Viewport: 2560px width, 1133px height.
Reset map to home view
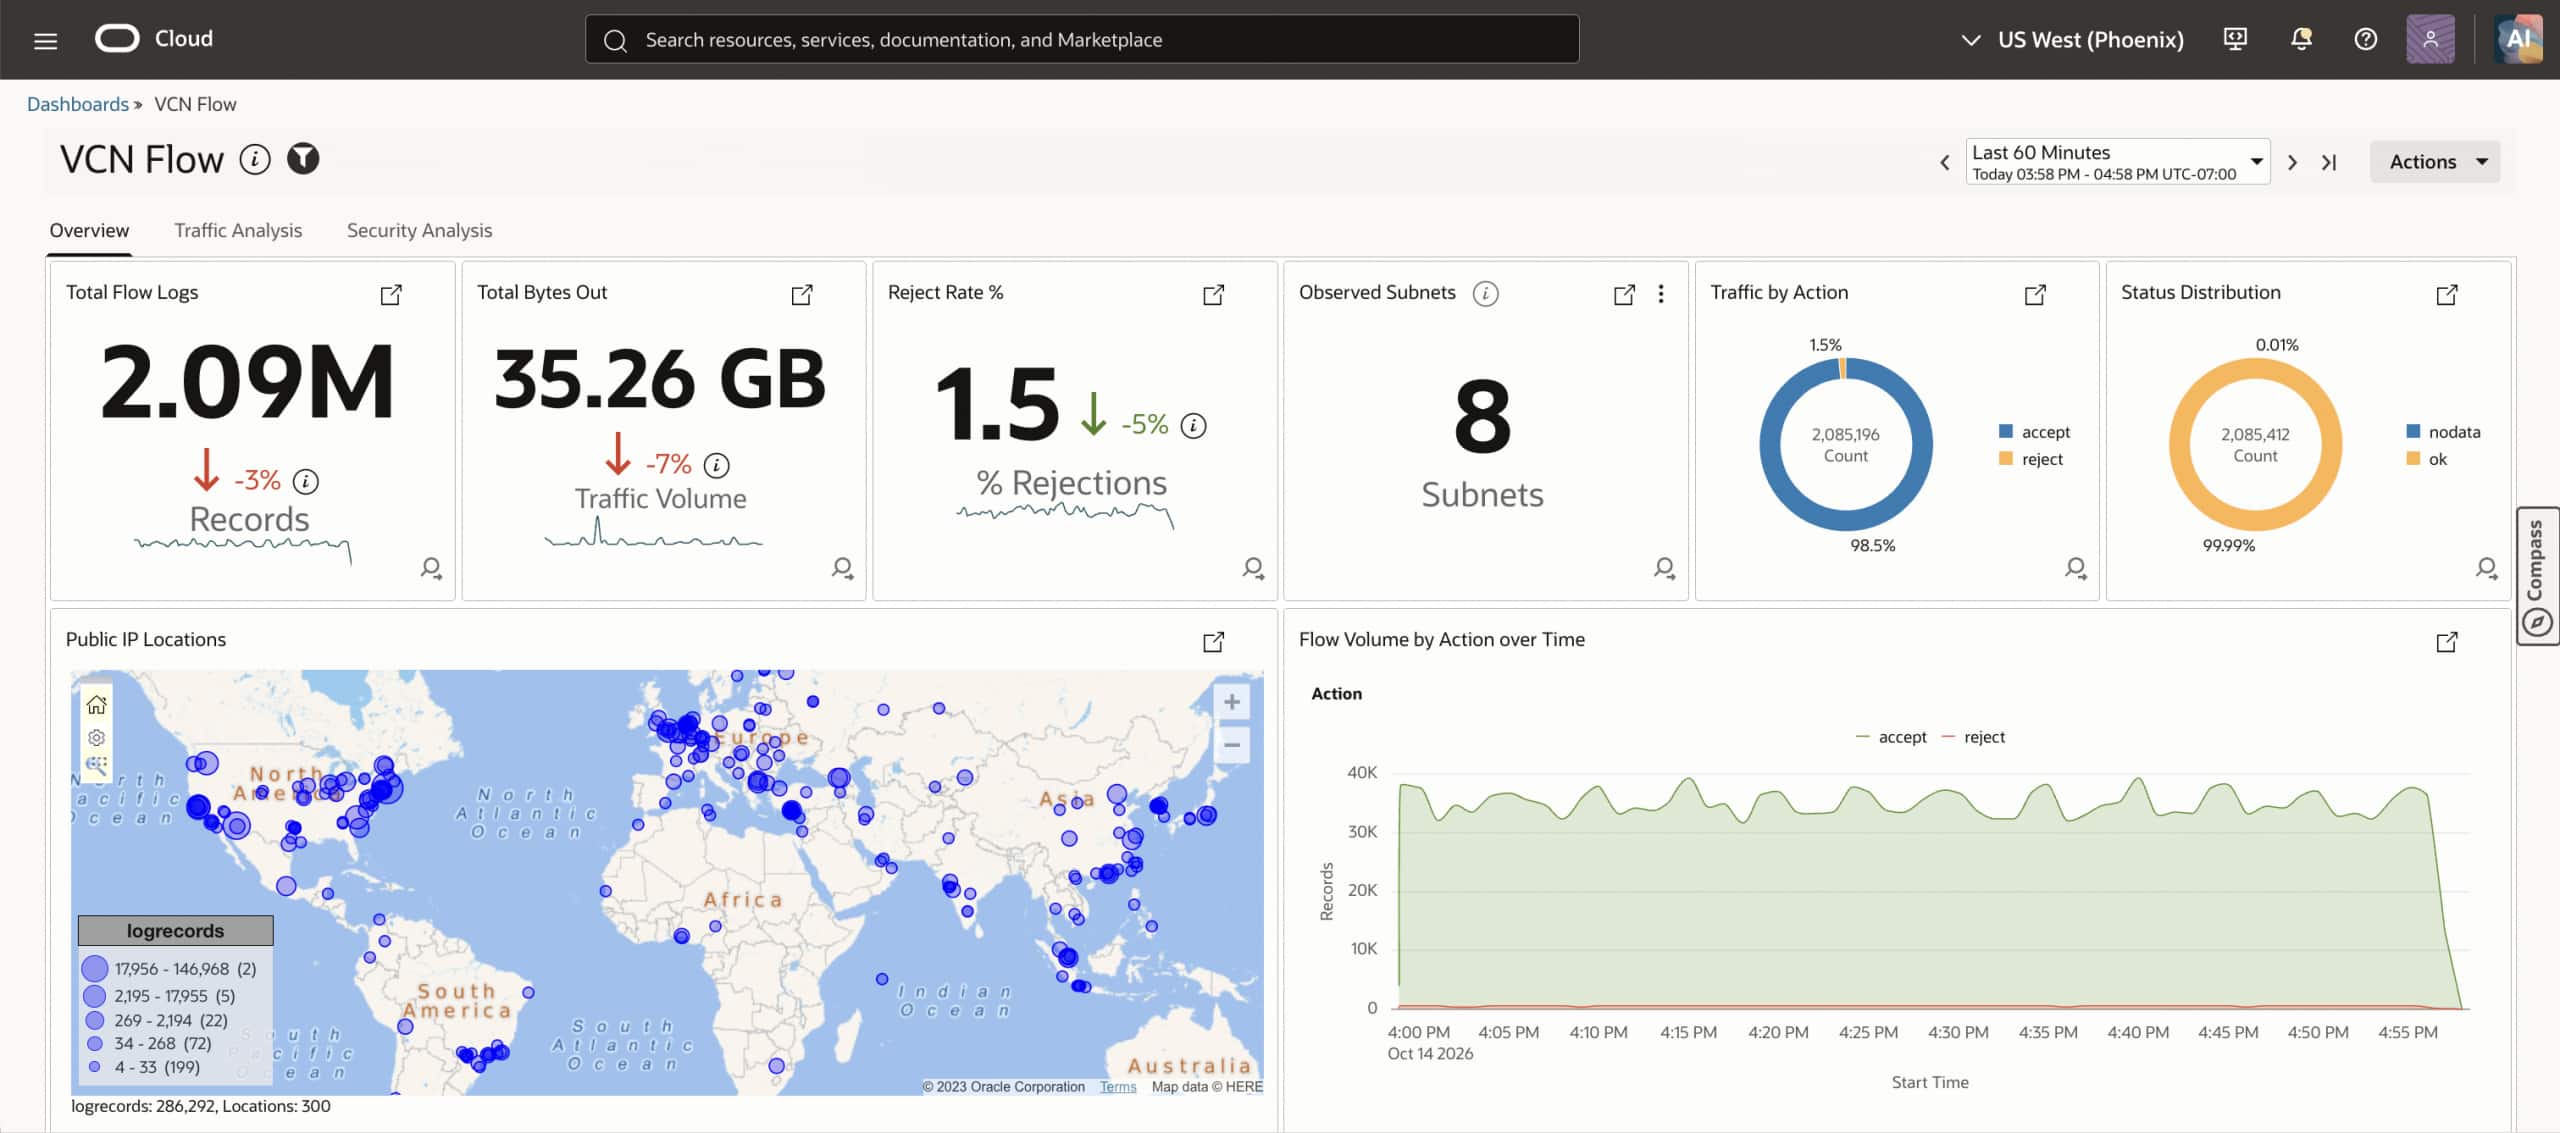(x=96, y=705)
